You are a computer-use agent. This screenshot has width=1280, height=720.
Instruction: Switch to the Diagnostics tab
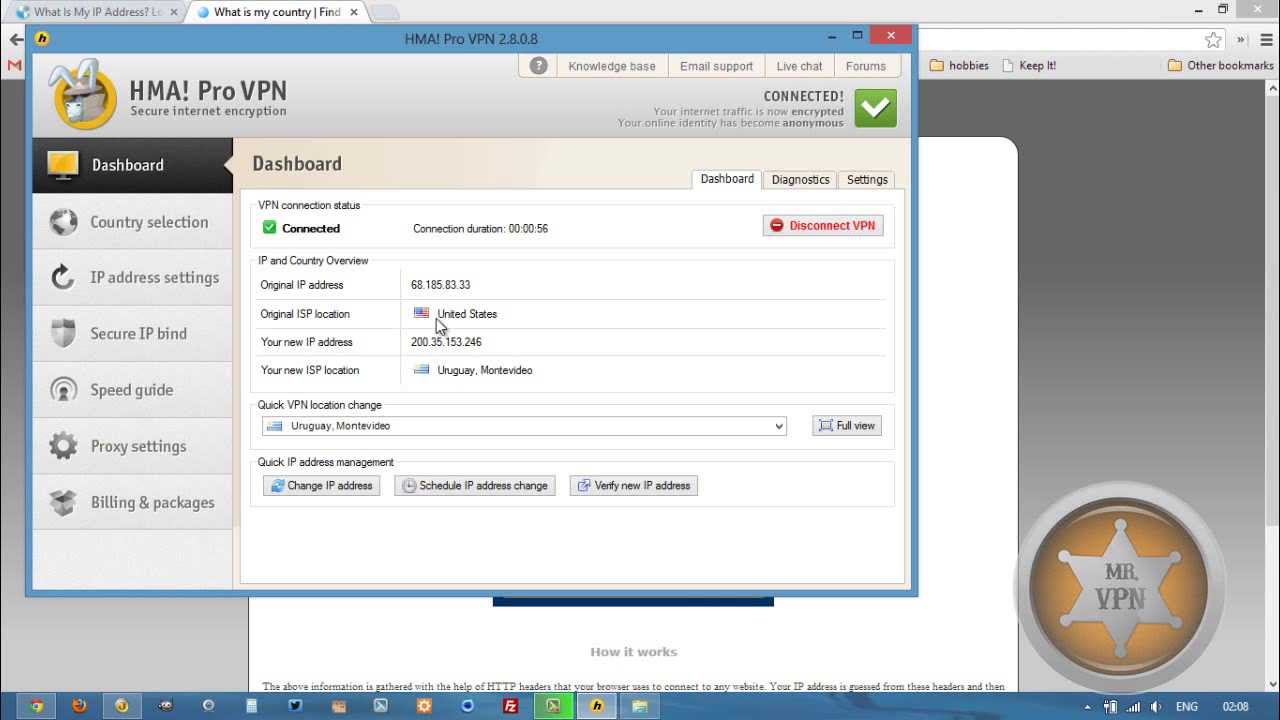pos(800,180)
